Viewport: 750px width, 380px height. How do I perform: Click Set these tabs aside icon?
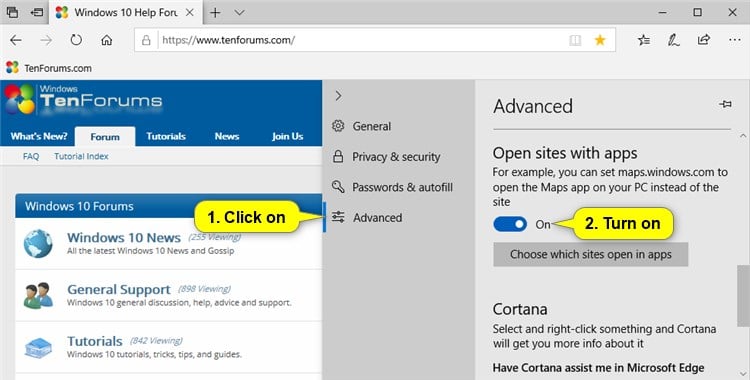tap(37, 12)
